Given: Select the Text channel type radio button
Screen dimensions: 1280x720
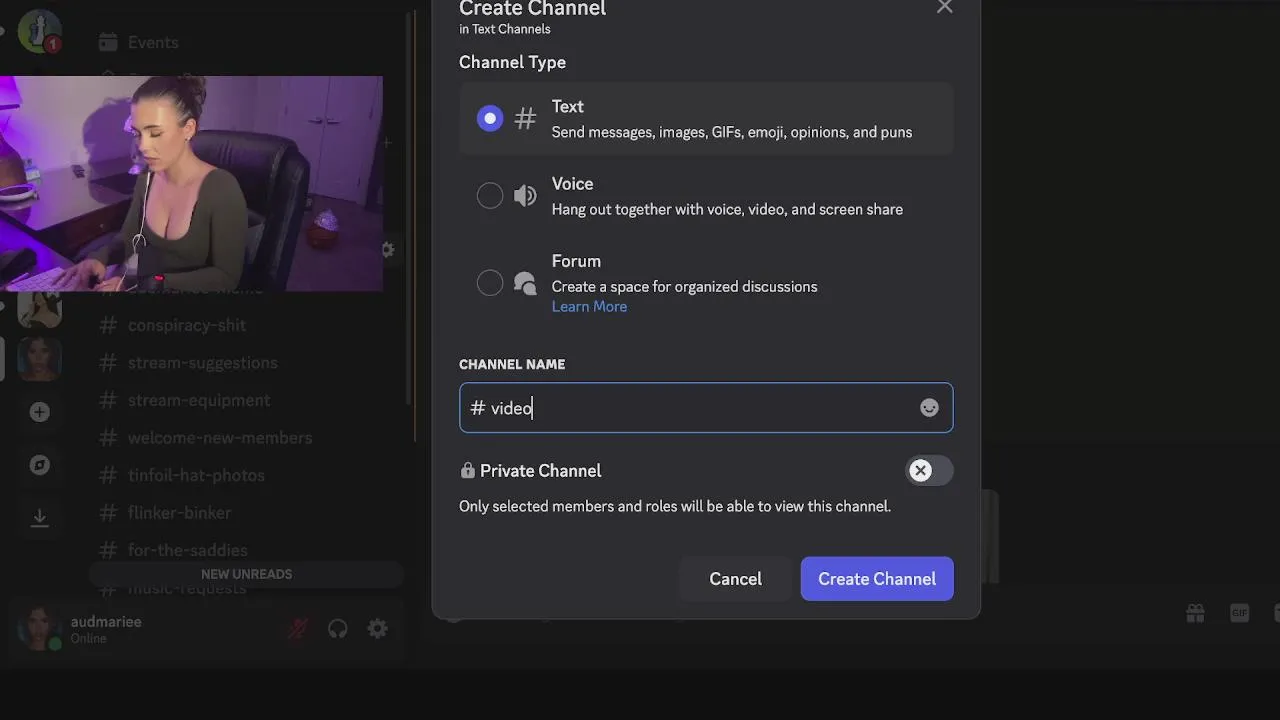Looking at the screenshot, I should coord(490,119).
